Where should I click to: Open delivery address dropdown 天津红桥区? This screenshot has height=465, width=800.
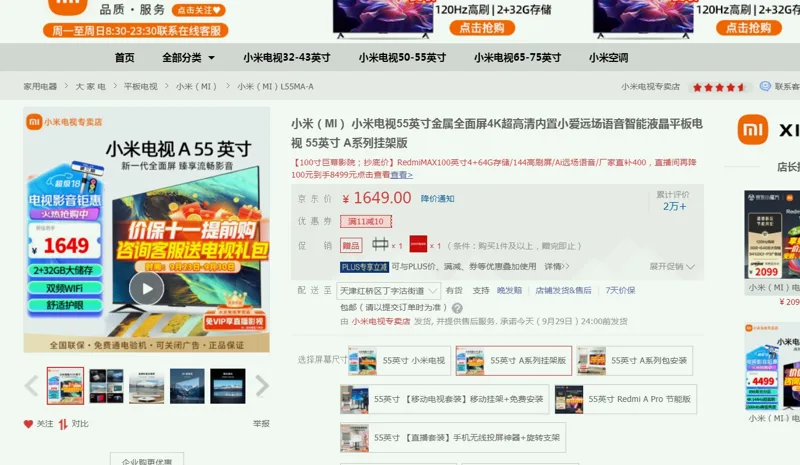pos(388,290)
